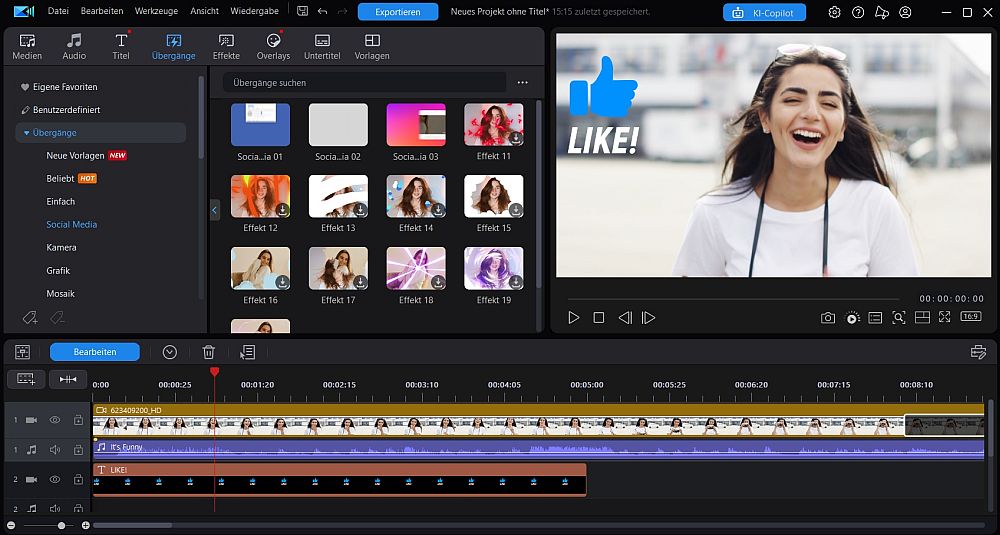Open the Datei menu
The height and width of the screenshot is (535, 1000).
click(x=58, y=11)
